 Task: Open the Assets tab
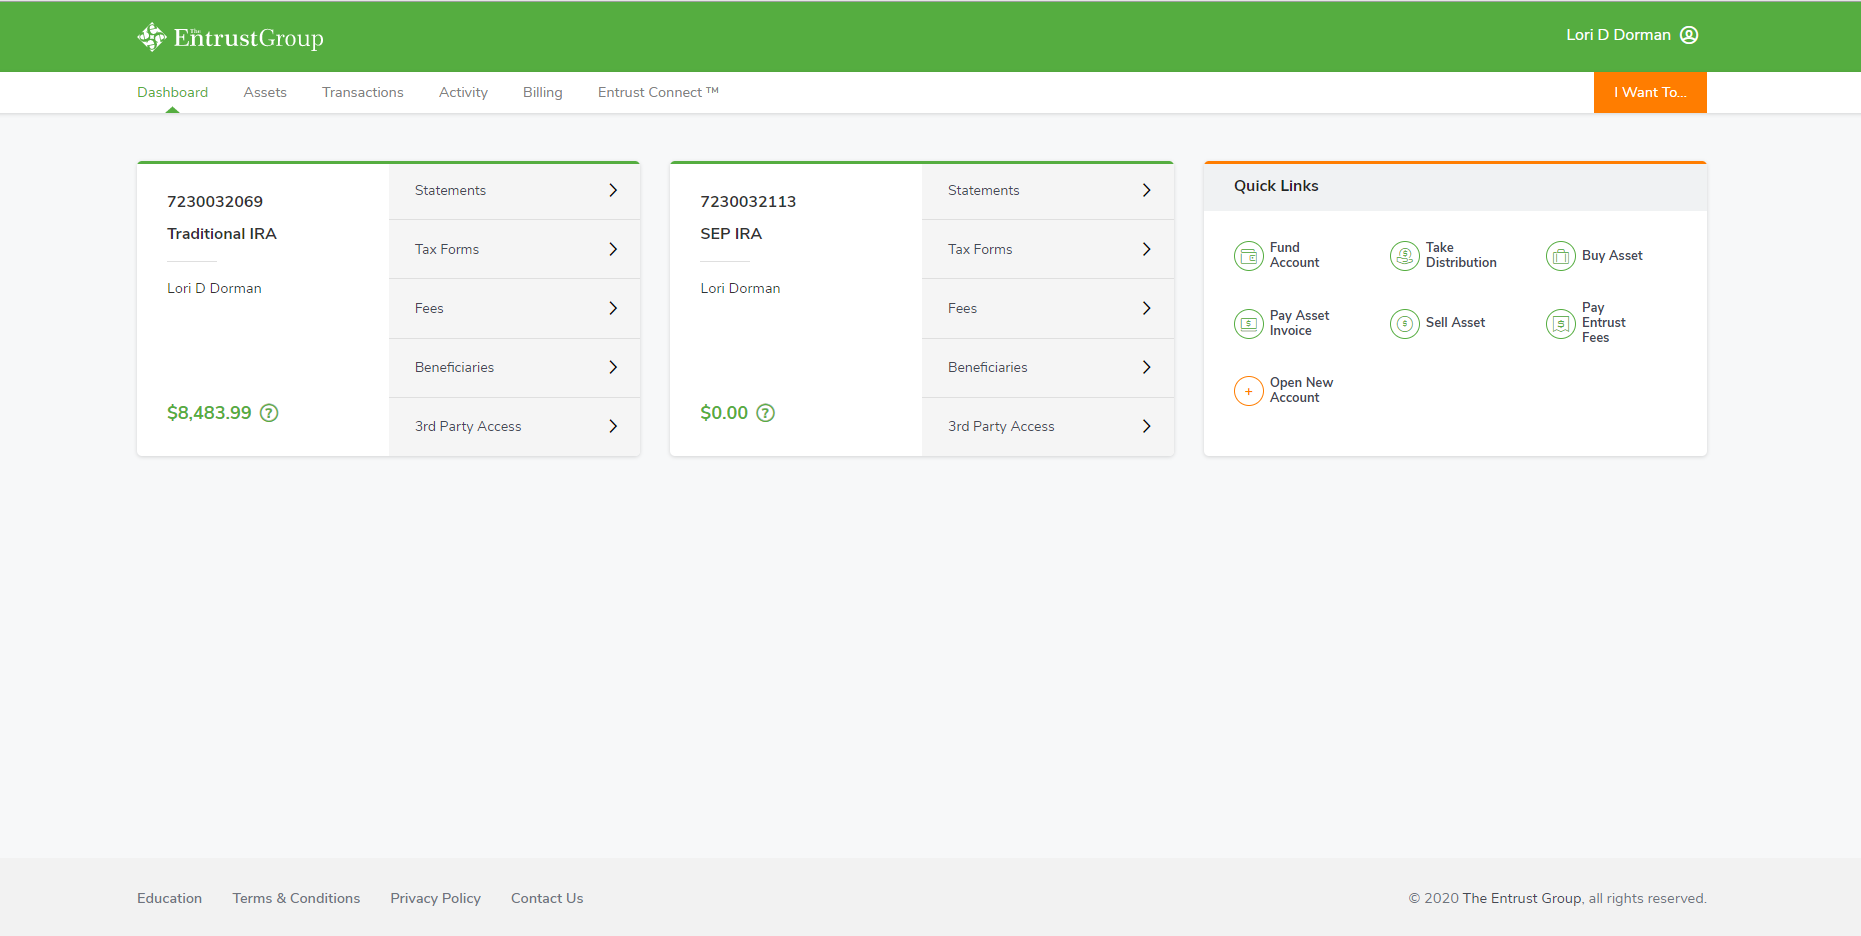(265, 92)
